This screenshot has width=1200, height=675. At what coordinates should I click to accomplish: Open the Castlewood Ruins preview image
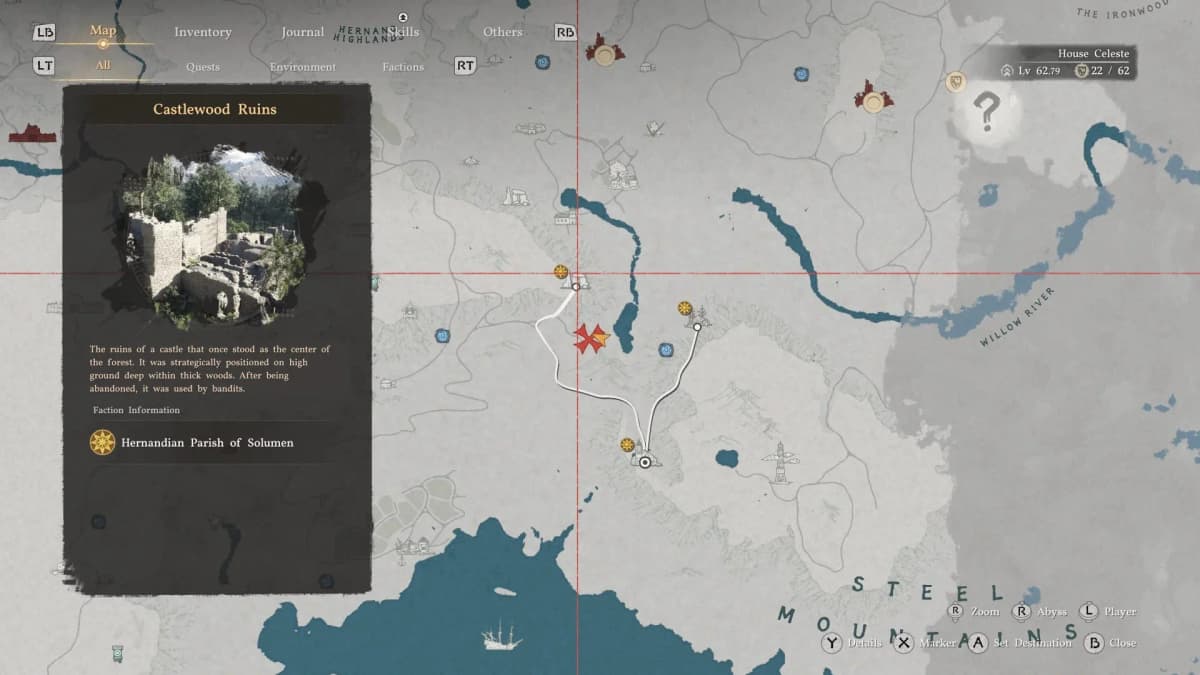[x=216, y=236]
